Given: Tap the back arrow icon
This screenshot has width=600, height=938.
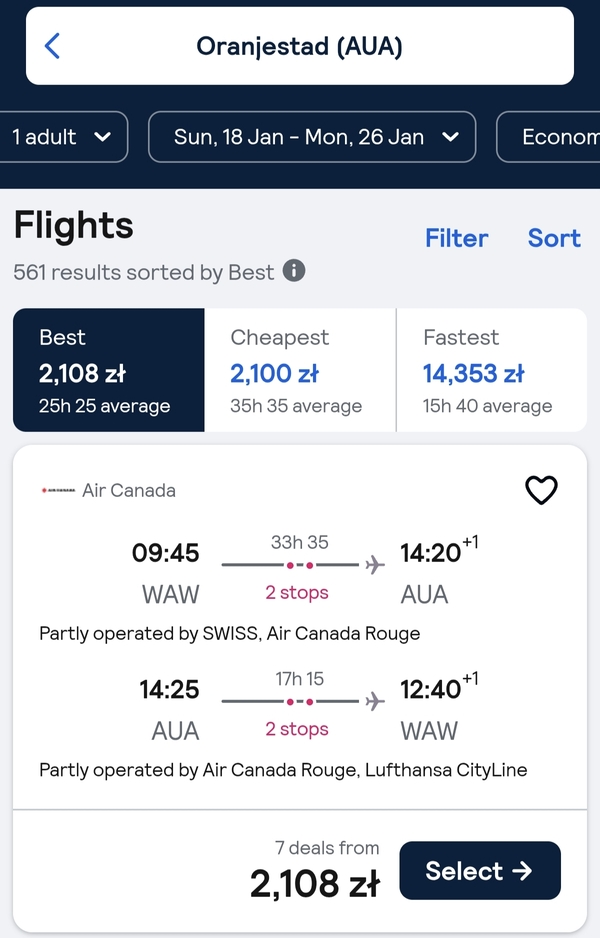Looking at the screenshot, I should 53,46.
